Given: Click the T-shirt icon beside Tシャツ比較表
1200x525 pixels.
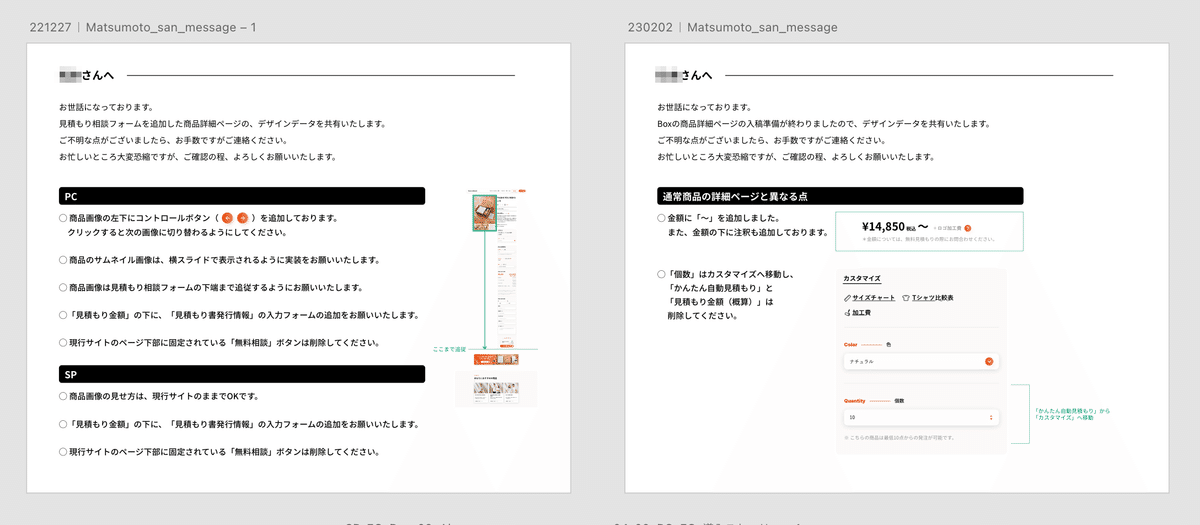Looking at the screenshot, I should pos(905,298).
